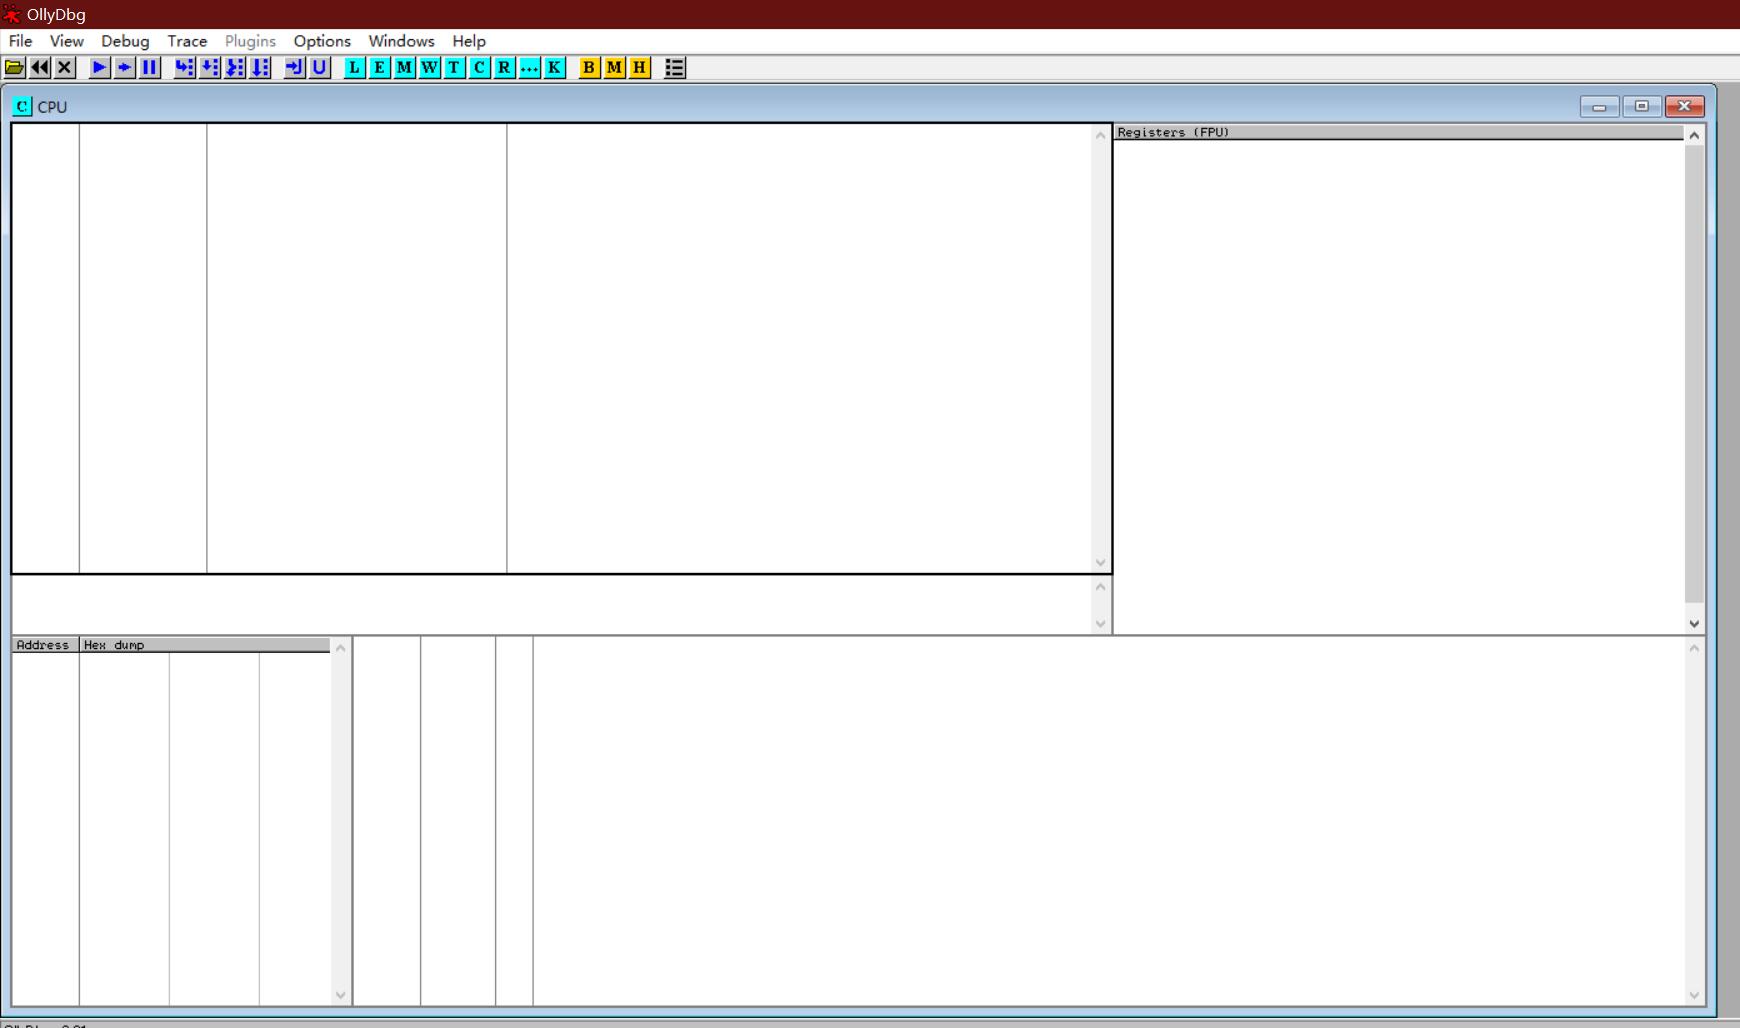Show CPU window (cyan C toolbar icon)
Screen dimensions: 1740x1028
coord(480,68)
